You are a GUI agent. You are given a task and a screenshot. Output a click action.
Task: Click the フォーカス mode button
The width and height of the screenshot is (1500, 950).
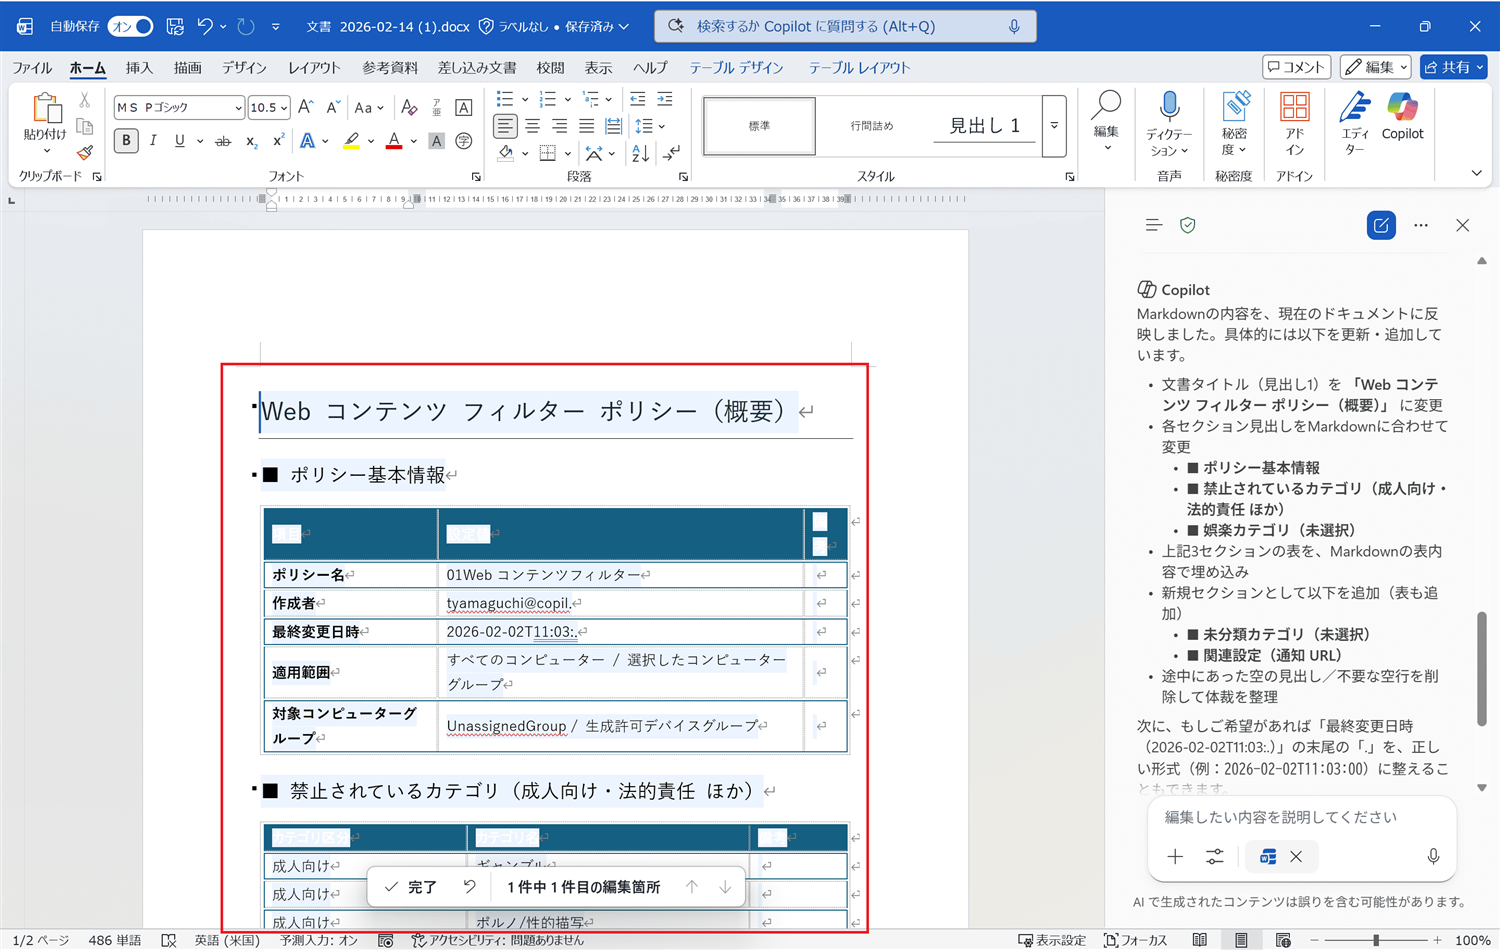(1136, 940)
